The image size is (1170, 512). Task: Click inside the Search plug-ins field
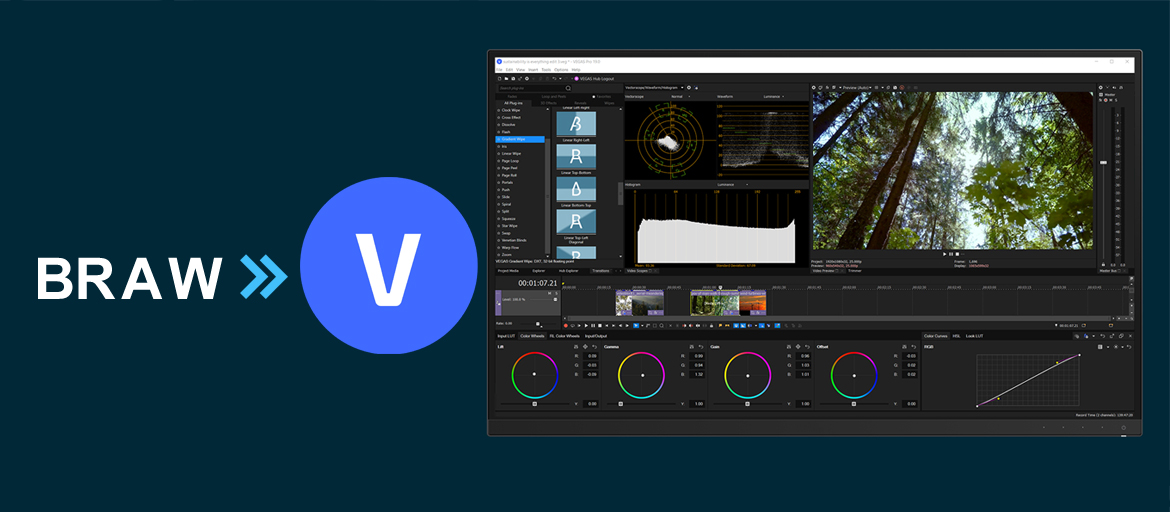535,88
